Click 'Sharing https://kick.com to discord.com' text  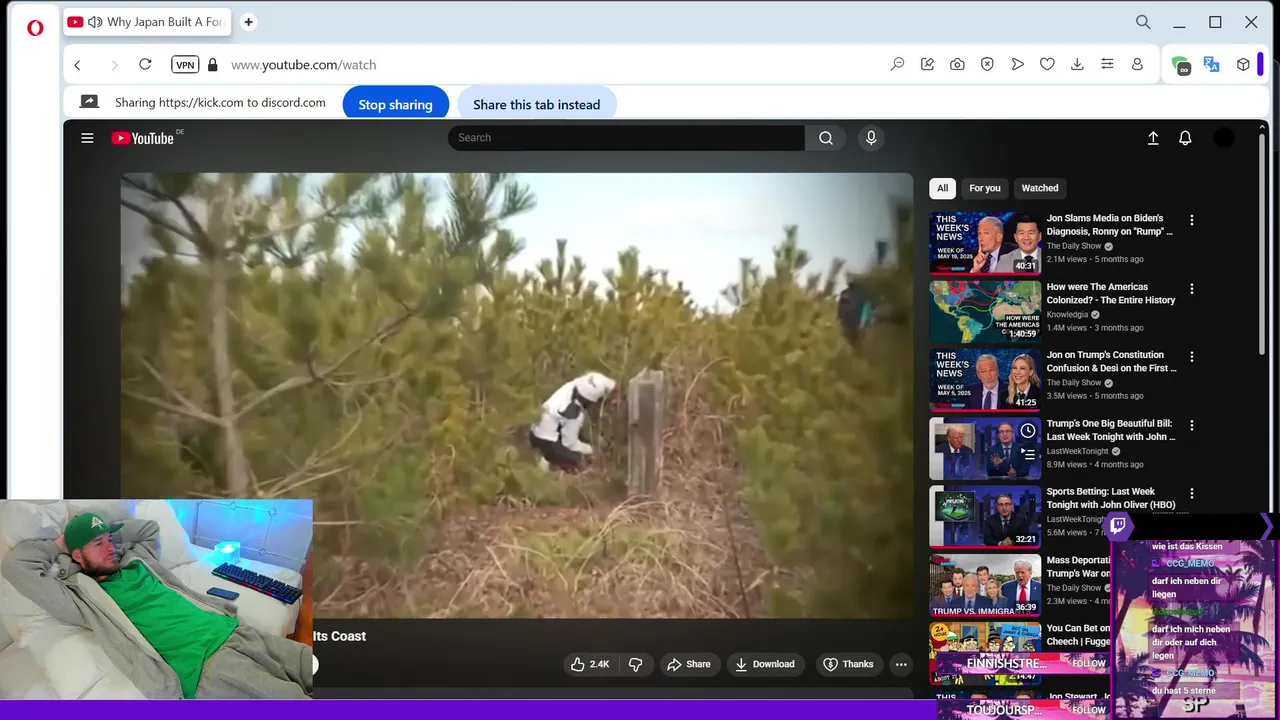220,102
